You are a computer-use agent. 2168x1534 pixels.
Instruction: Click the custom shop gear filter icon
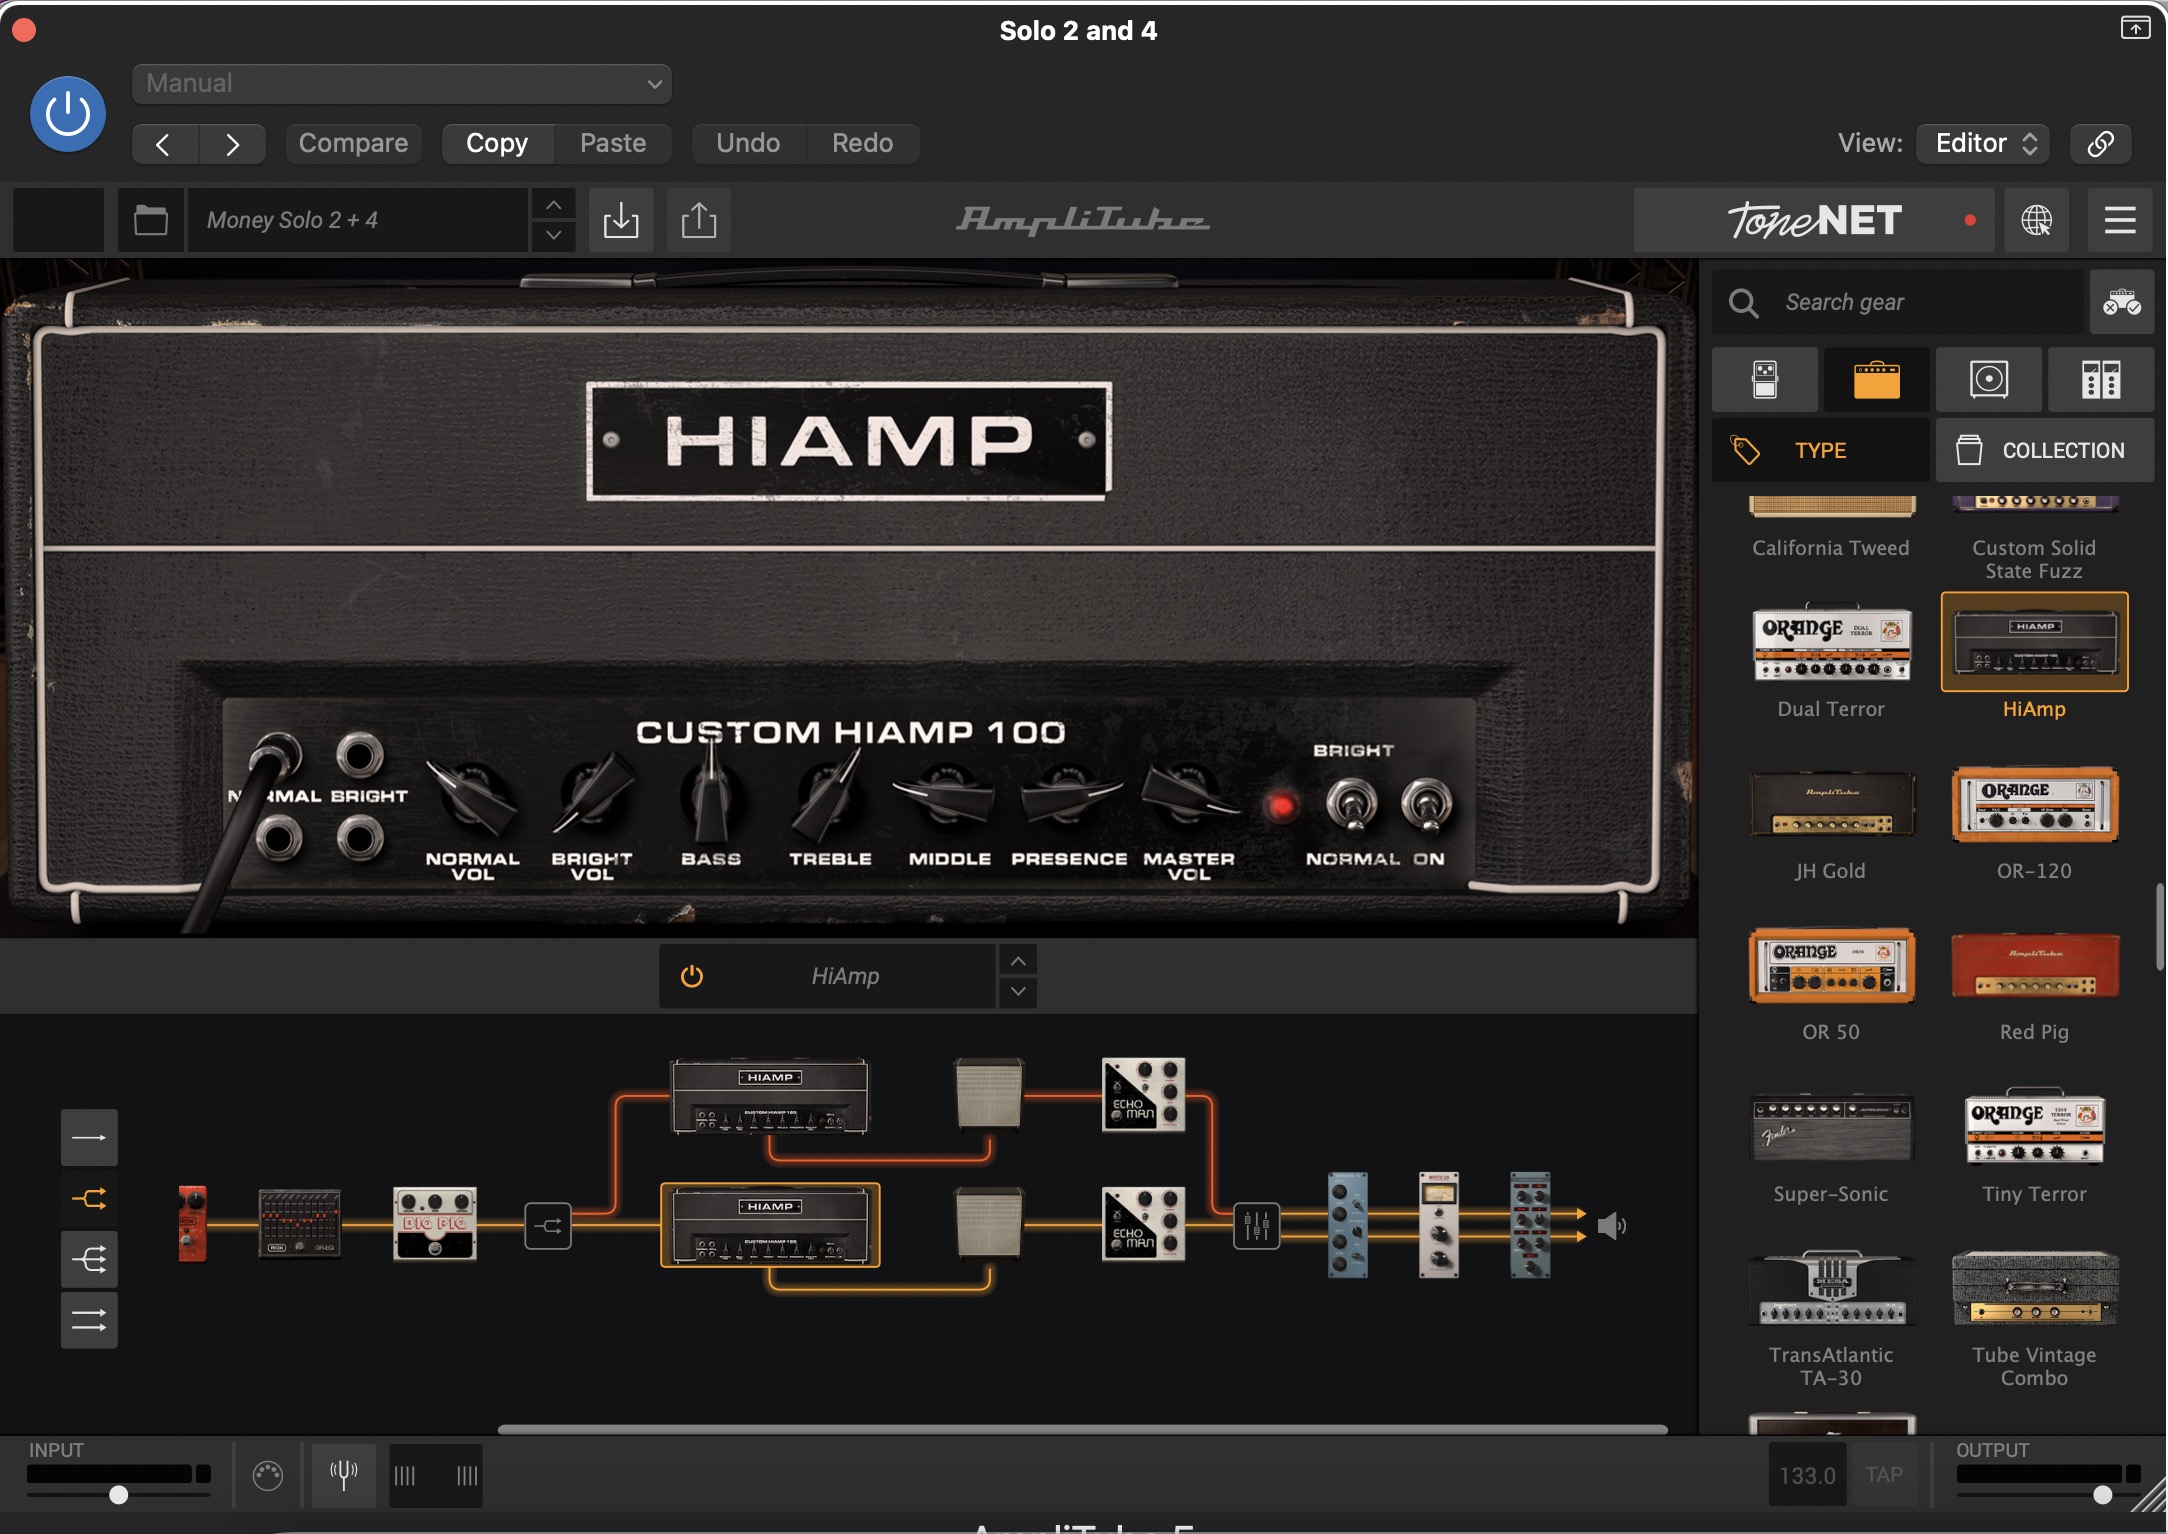[2121, 302]
